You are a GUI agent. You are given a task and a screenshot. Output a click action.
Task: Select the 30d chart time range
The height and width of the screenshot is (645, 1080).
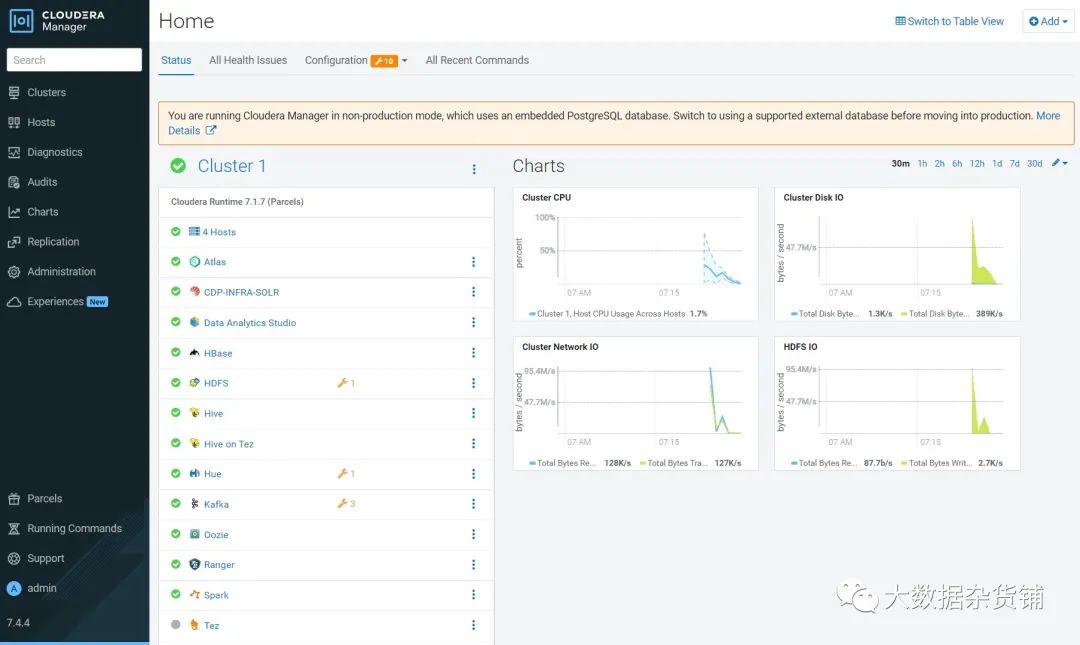1035,163
